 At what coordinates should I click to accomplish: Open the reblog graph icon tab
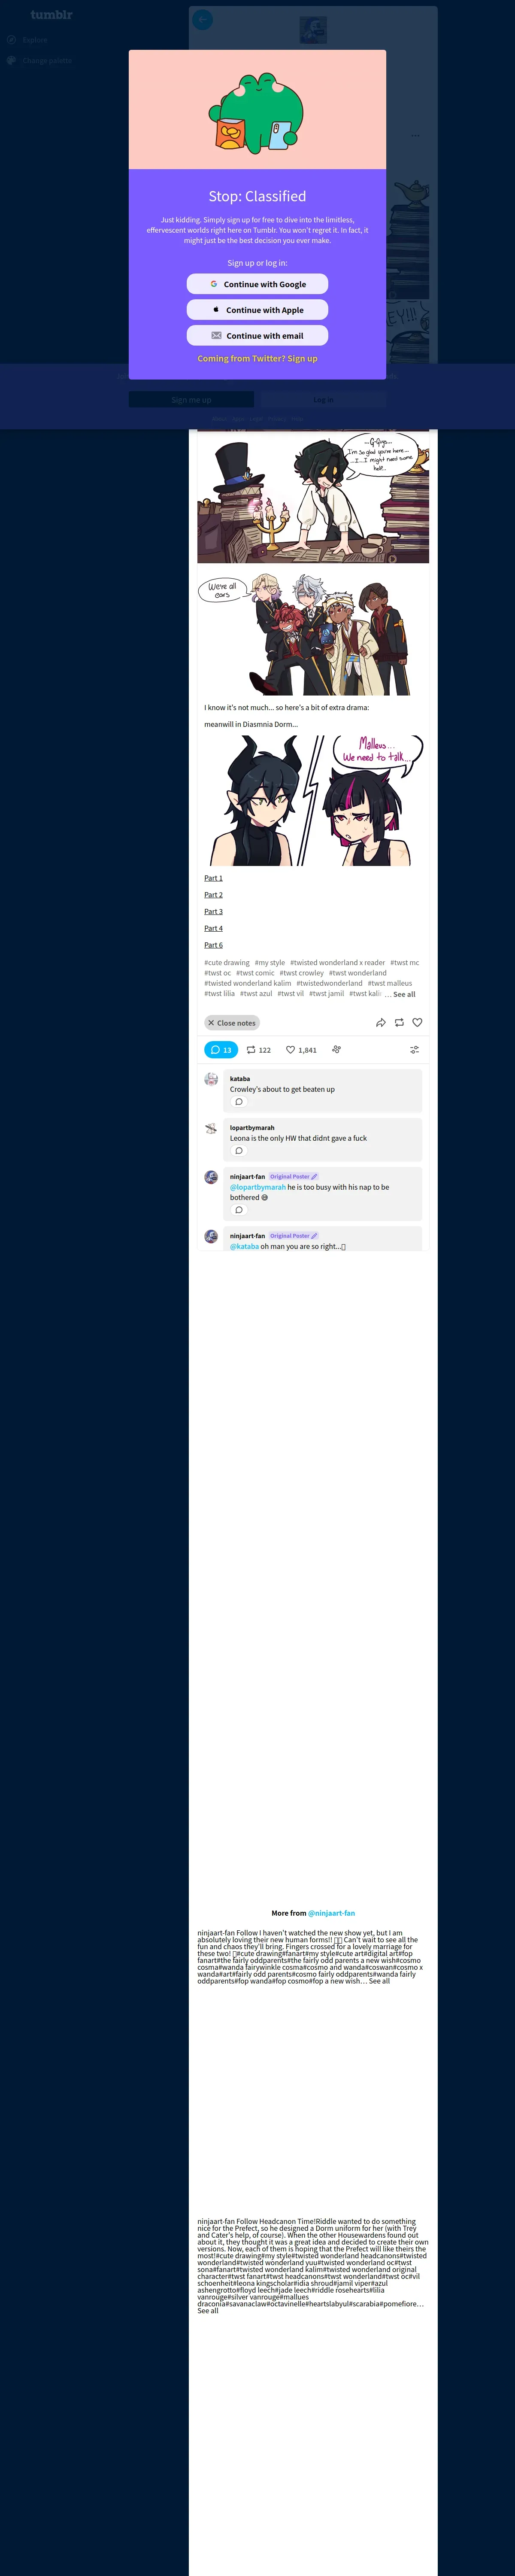[x=337, y=1050]
